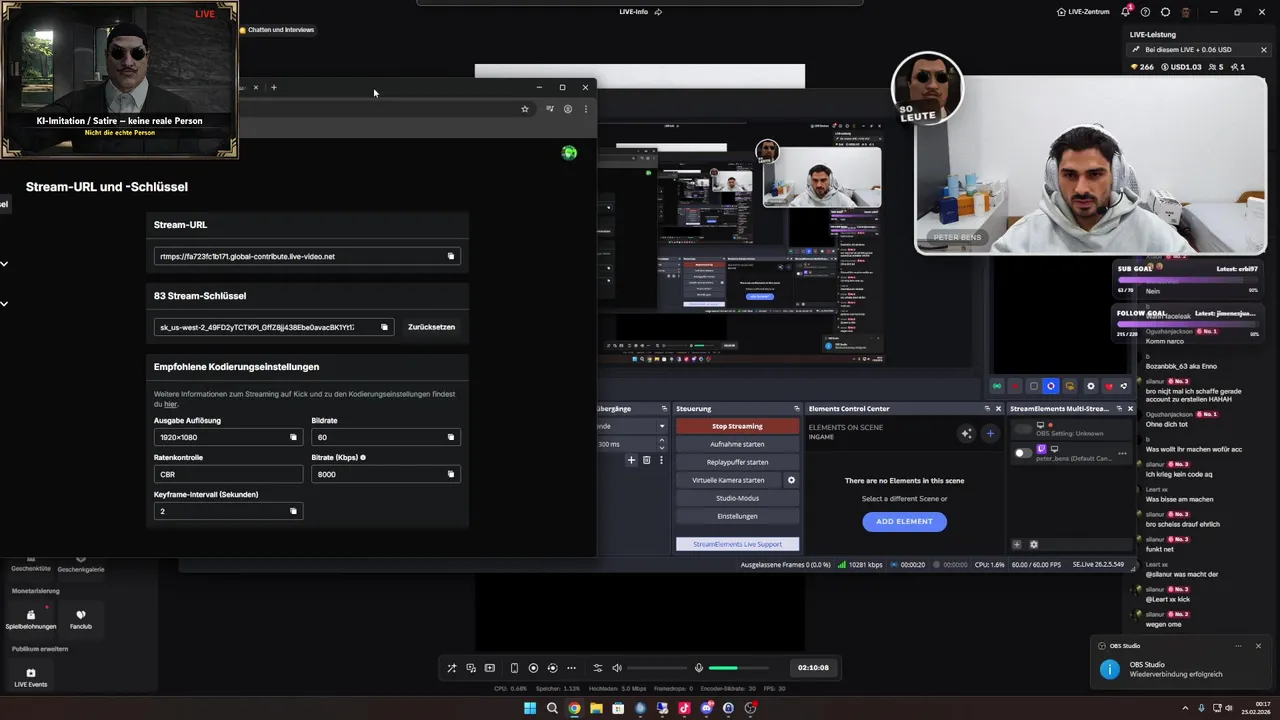Copy the Bildrate value icon

pyautogui.click(x=450, y=437)
